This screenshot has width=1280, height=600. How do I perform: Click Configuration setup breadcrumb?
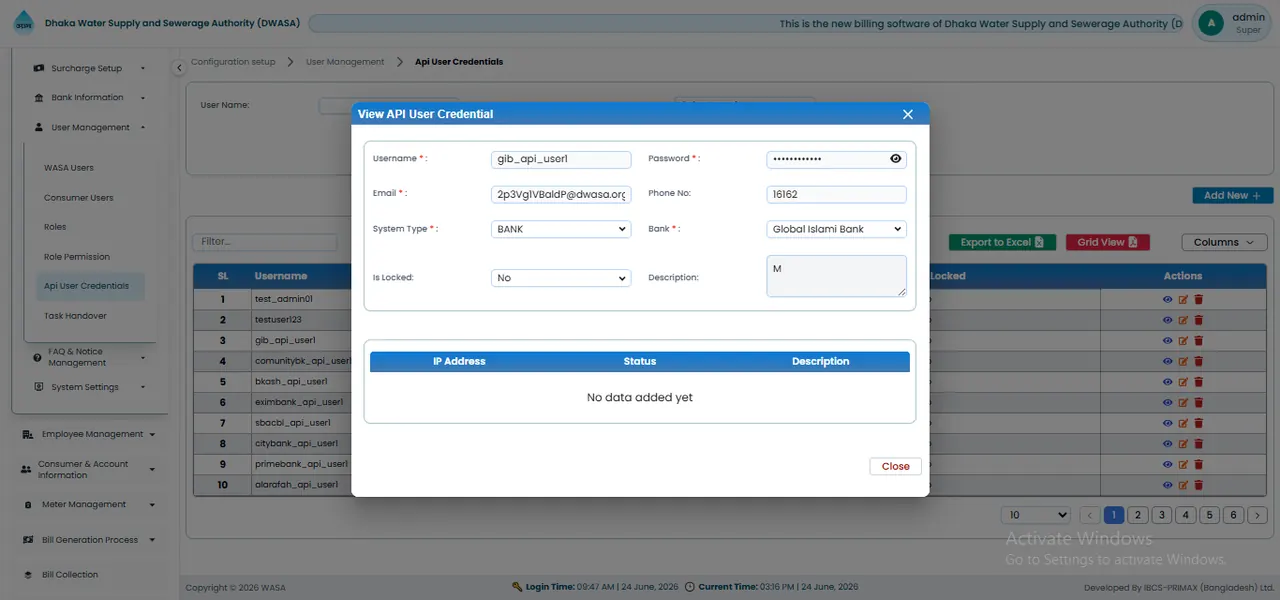point(233,62)
